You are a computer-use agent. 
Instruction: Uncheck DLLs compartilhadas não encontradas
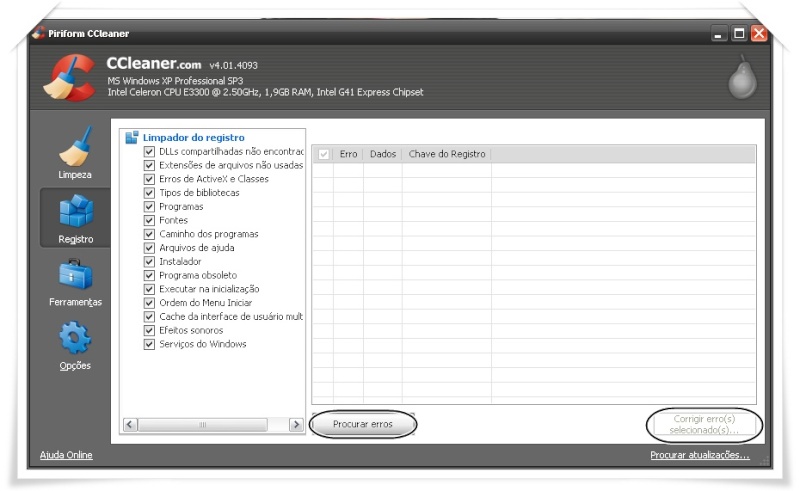[x=149, y=152]
